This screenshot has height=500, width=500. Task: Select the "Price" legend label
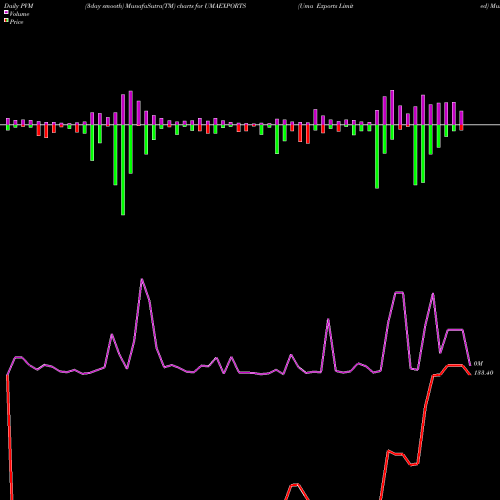click(16, 22)
